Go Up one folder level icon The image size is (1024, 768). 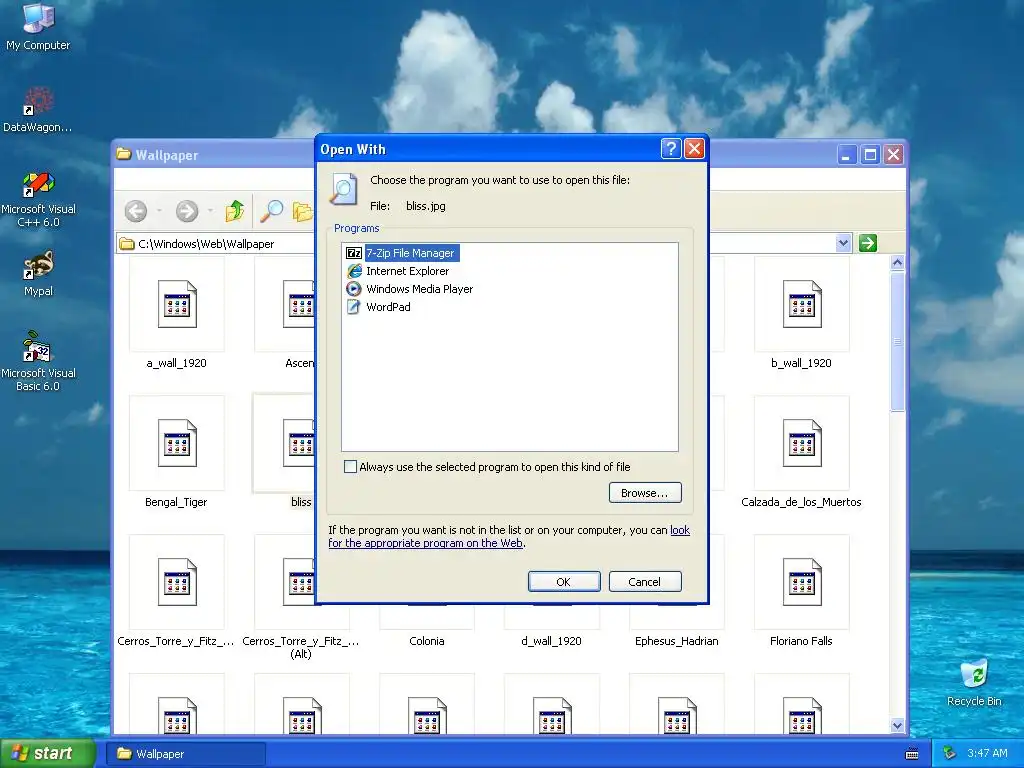234,211
